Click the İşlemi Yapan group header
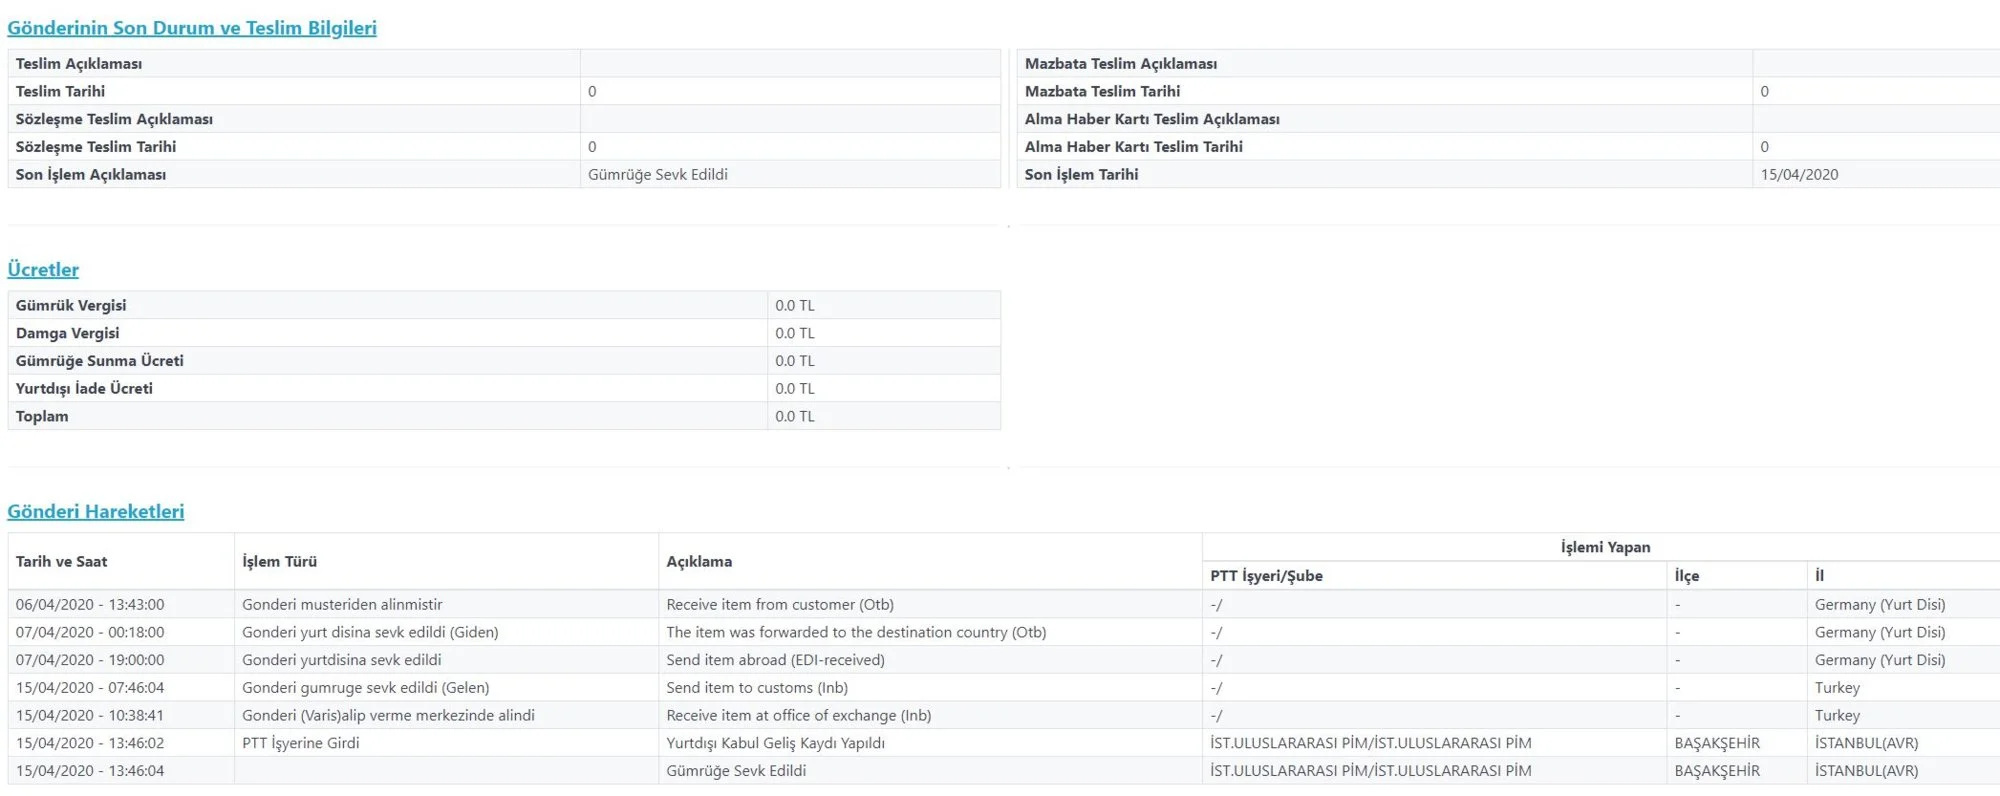Viewport: 2000px width, 796px height. click(1605, 547)
